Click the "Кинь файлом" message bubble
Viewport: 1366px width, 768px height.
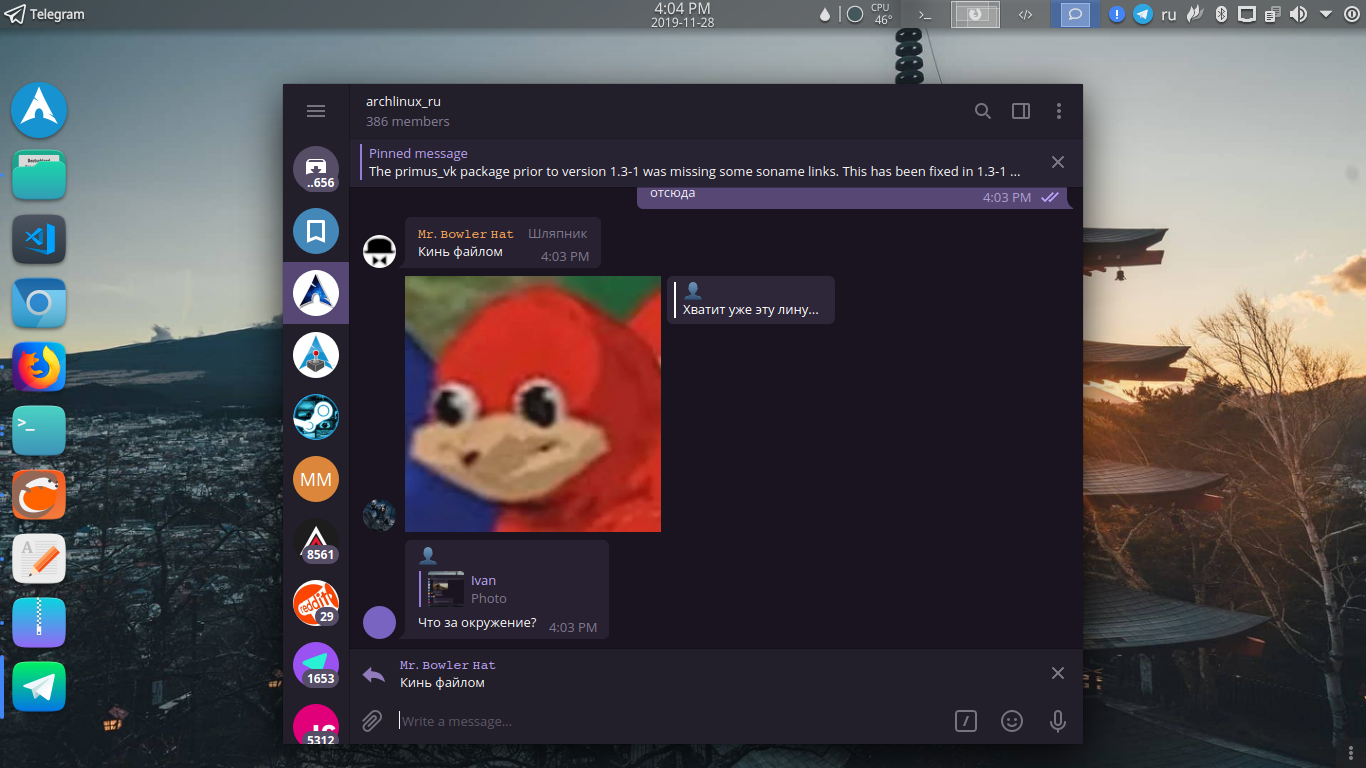[503, 243]
